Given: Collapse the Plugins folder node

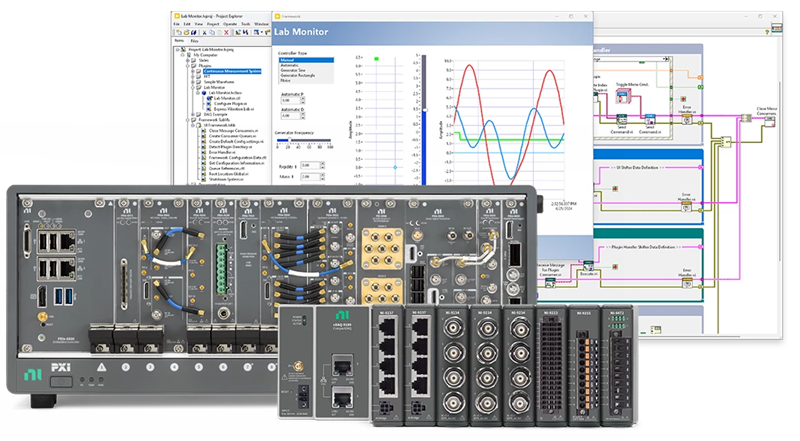Looking at the screenshot, I should click(188, 65).
